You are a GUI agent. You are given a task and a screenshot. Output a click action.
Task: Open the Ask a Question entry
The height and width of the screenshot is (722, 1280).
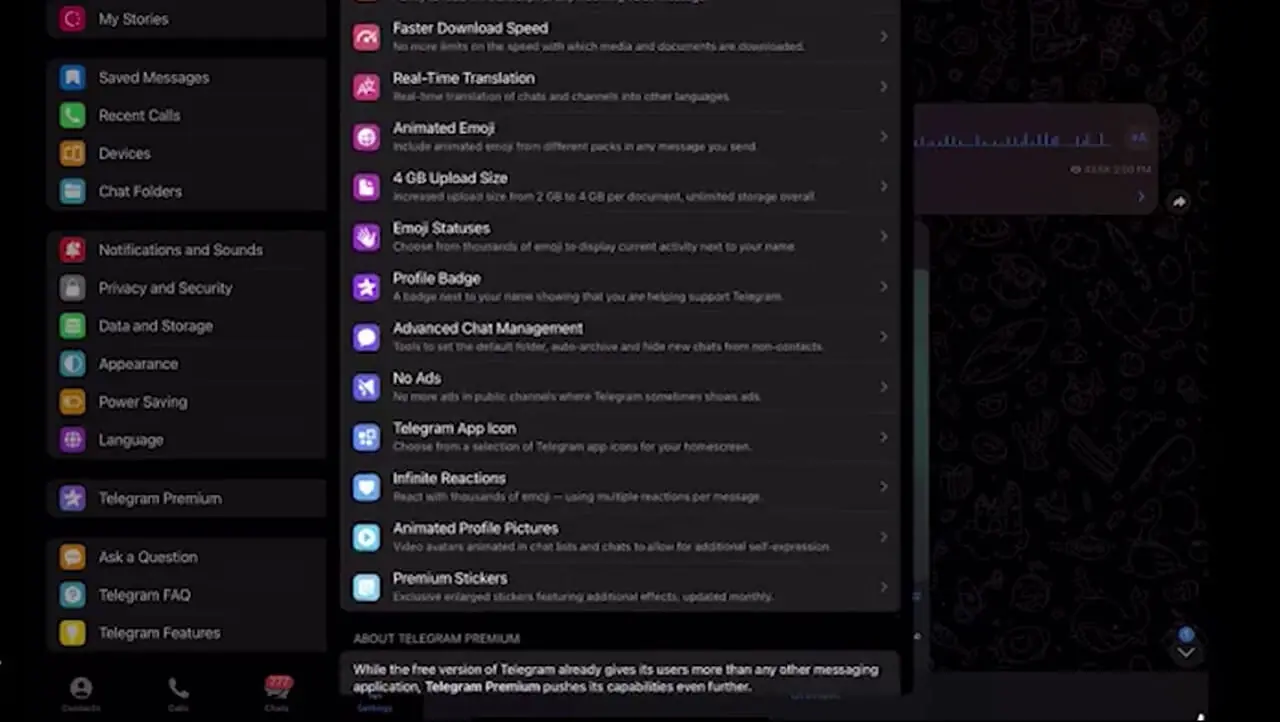pyautogui.click(x=186, y=557)
